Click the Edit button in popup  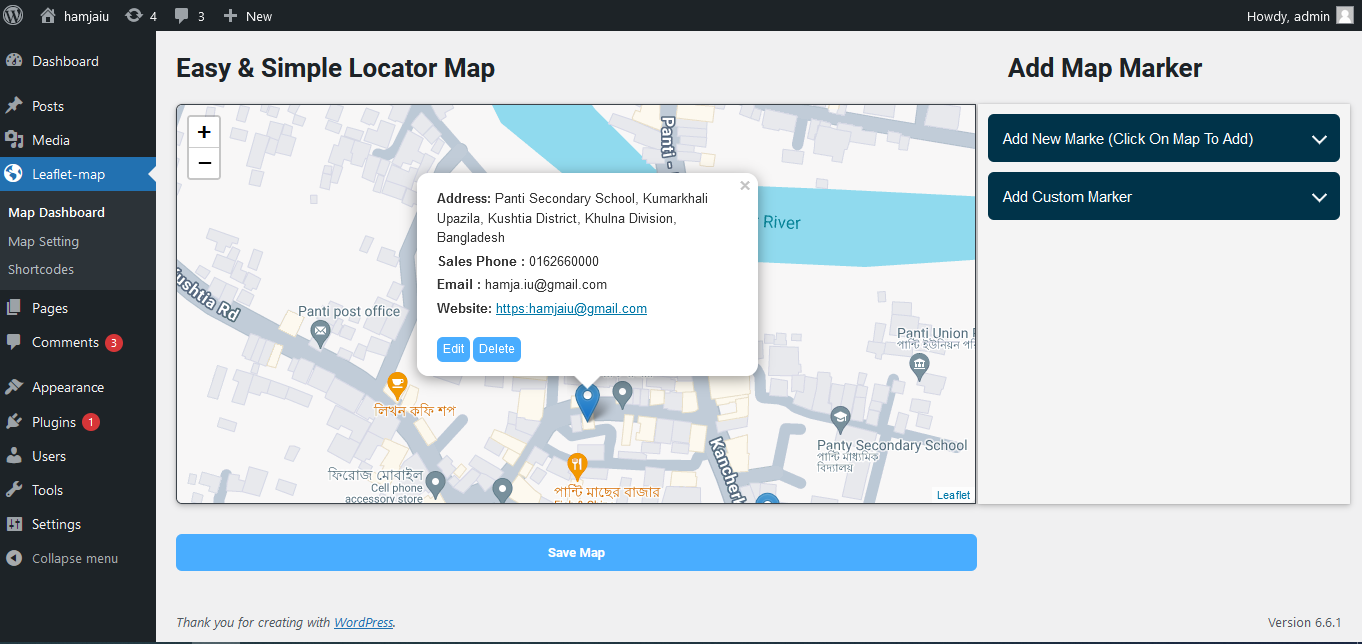coord(453,349)
